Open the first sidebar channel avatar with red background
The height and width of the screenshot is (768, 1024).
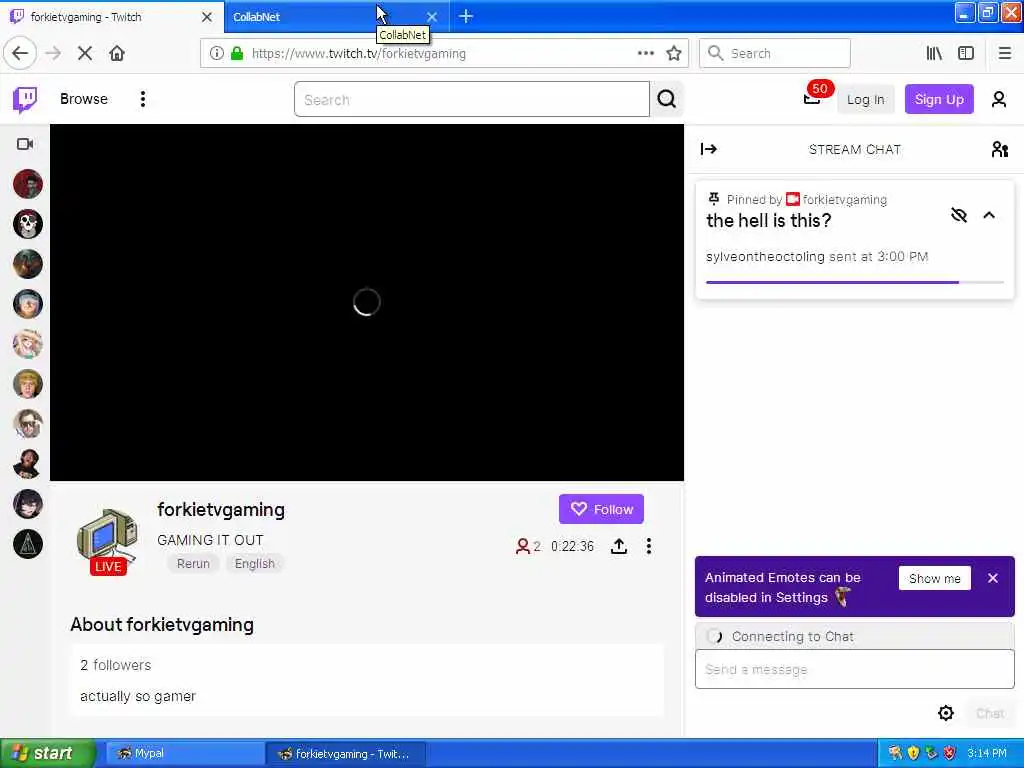(x=27, y=184)
